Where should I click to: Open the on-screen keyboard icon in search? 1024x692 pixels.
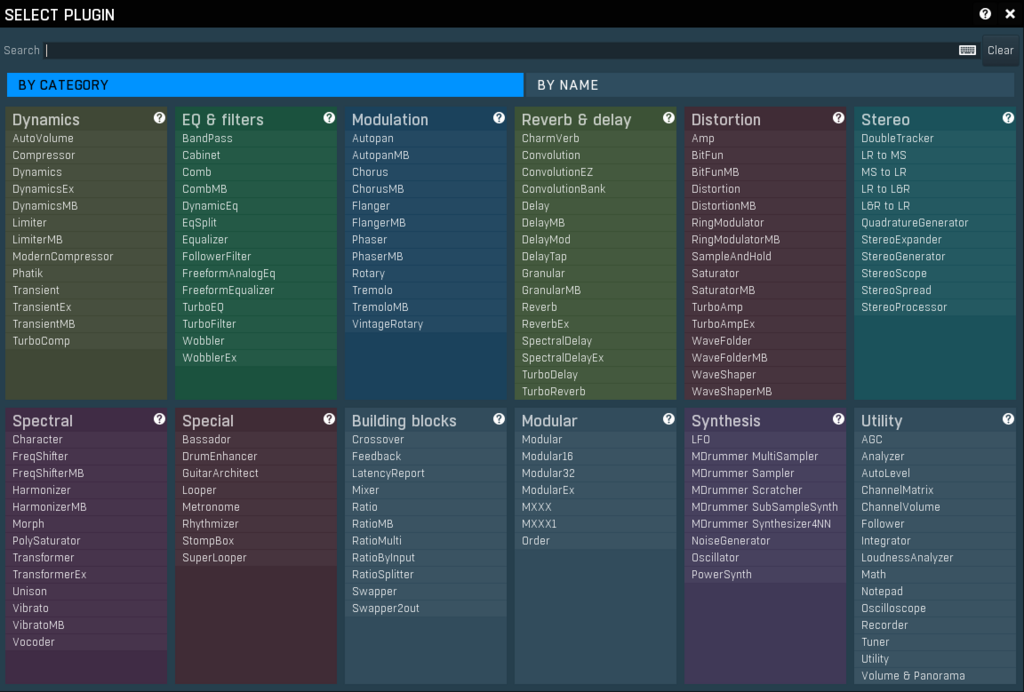coord(967,50)
